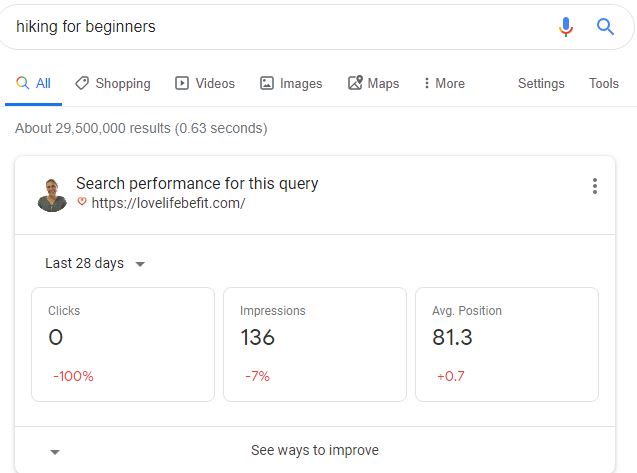Open the three-dot menu on performance card

coord(595,186)
